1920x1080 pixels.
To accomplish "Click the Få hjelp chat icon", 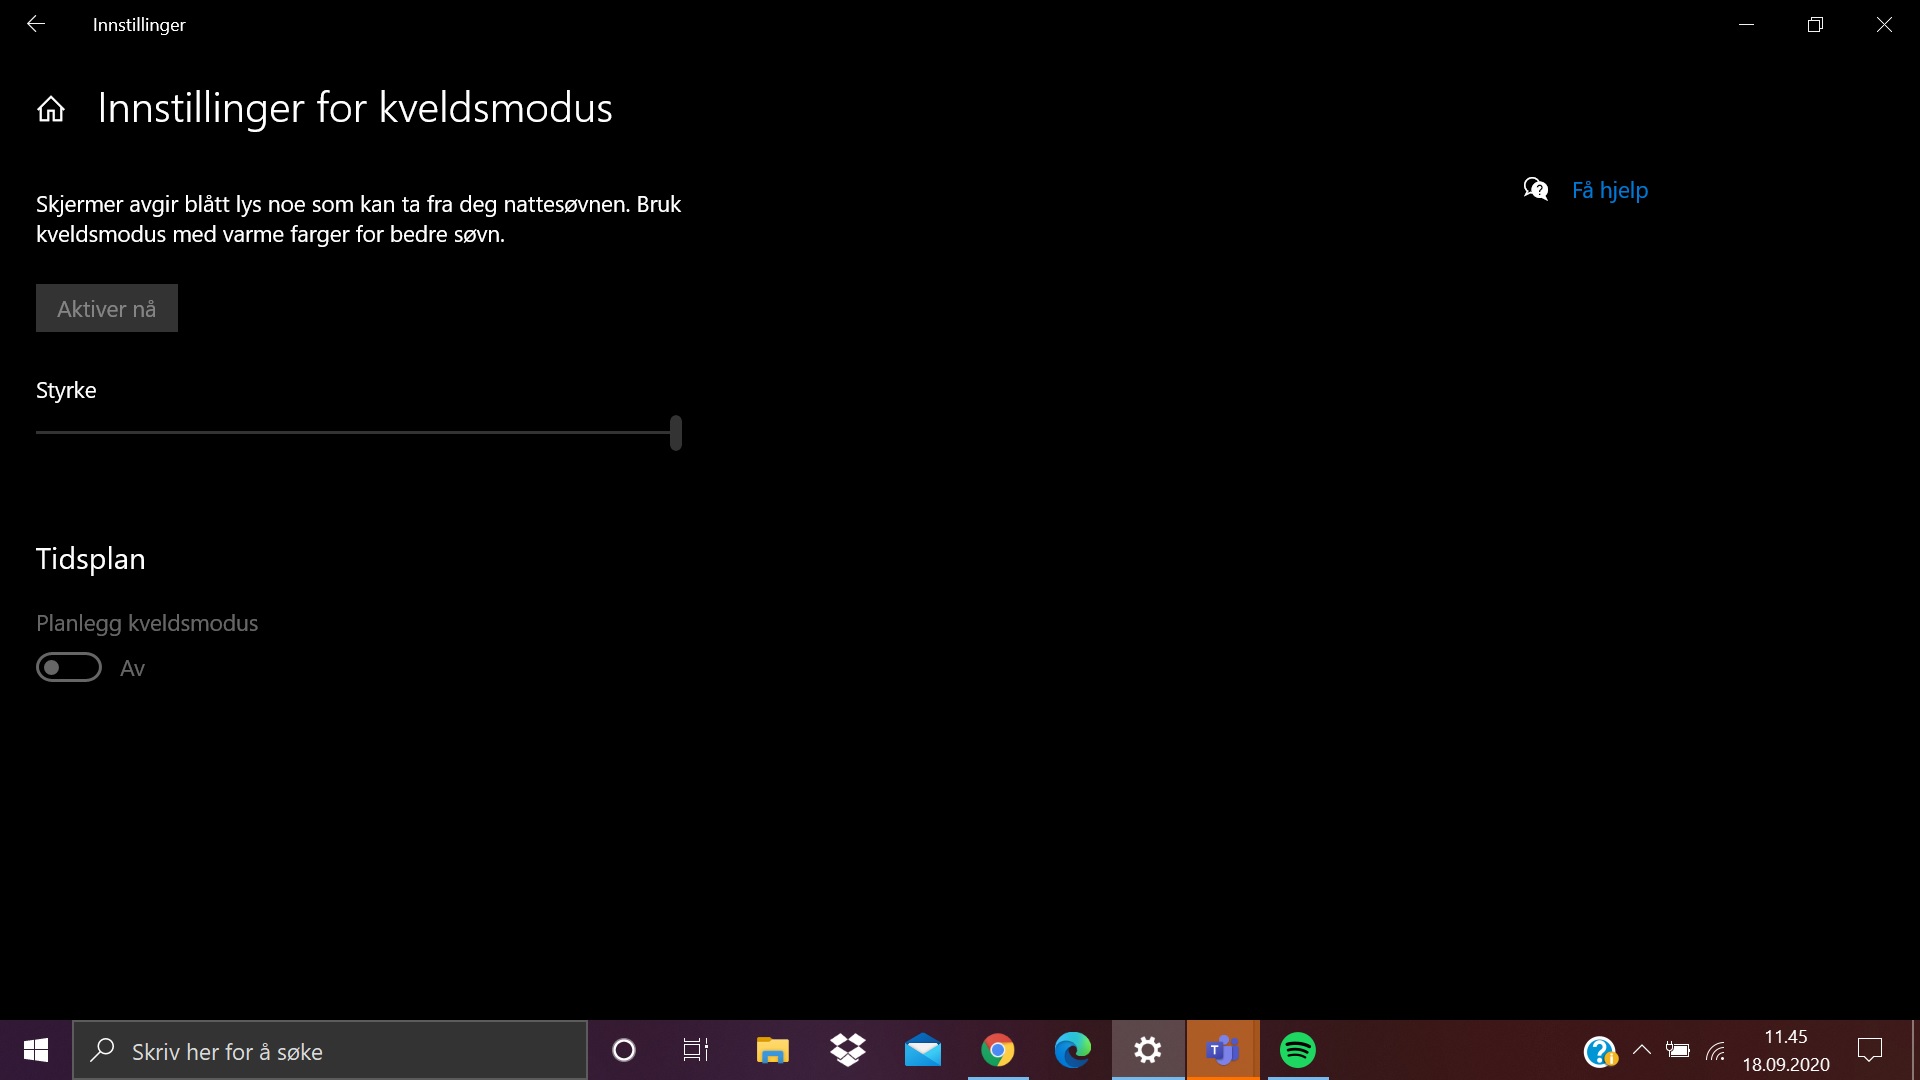I will pyautogui.click(x=1535, y=189).
